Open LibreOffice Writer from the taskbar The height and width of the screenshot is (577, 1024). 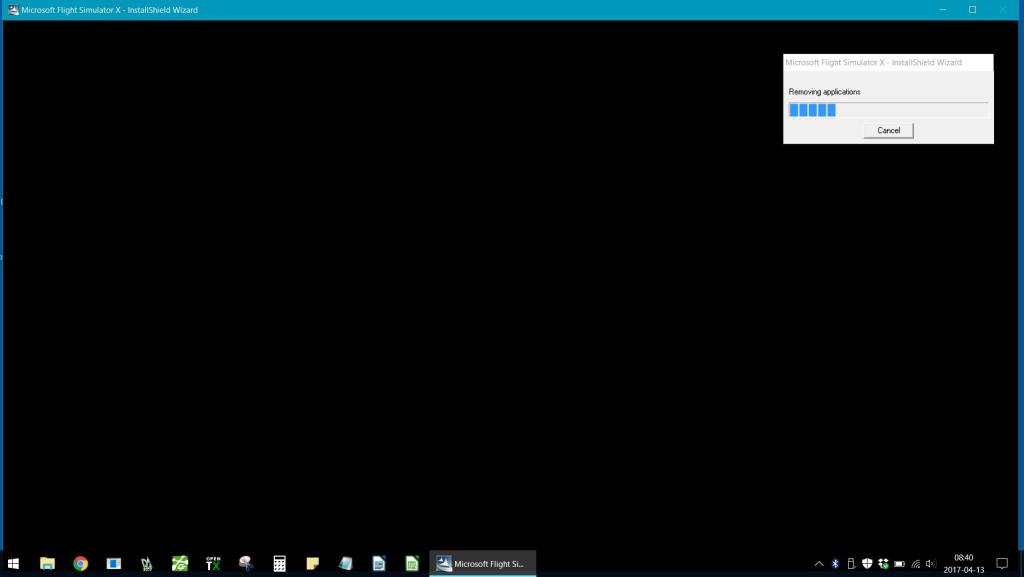pyautogui.click(x=379, y=563)
